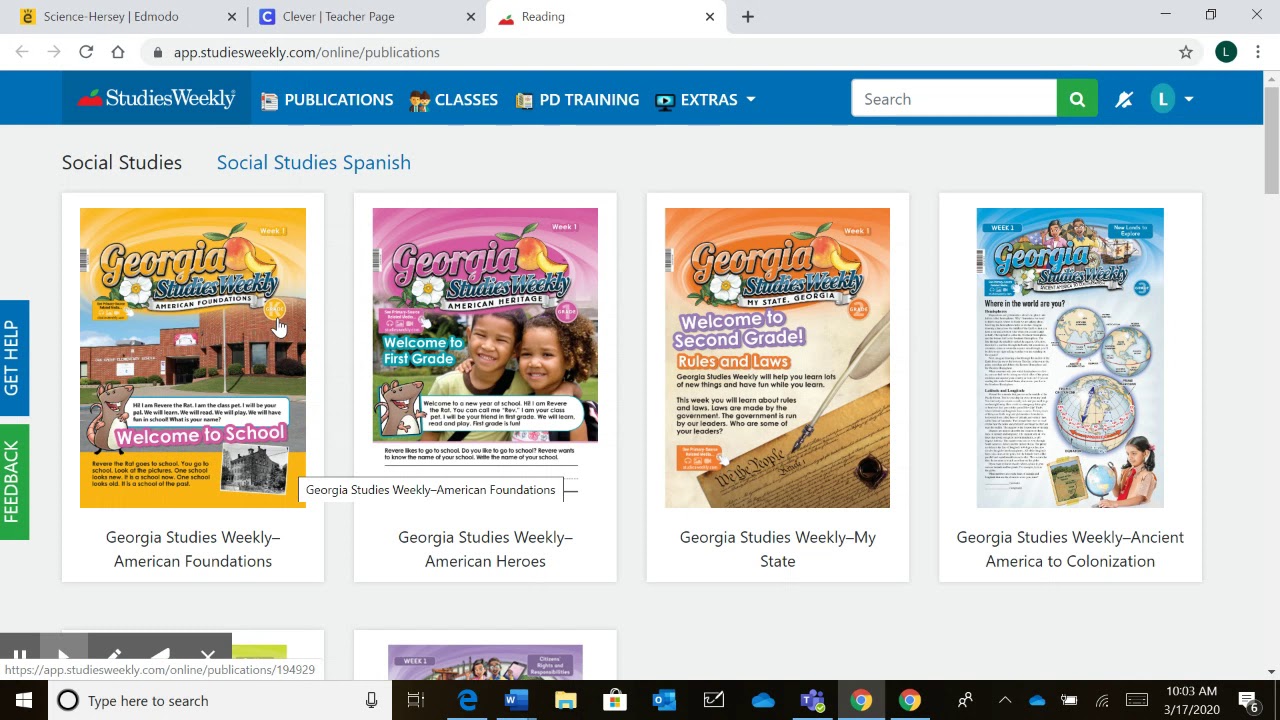This screenshot has height=720, width=1280.
Task: Click the Where in the World cover thumbnail
Action: click(1070, 358)
